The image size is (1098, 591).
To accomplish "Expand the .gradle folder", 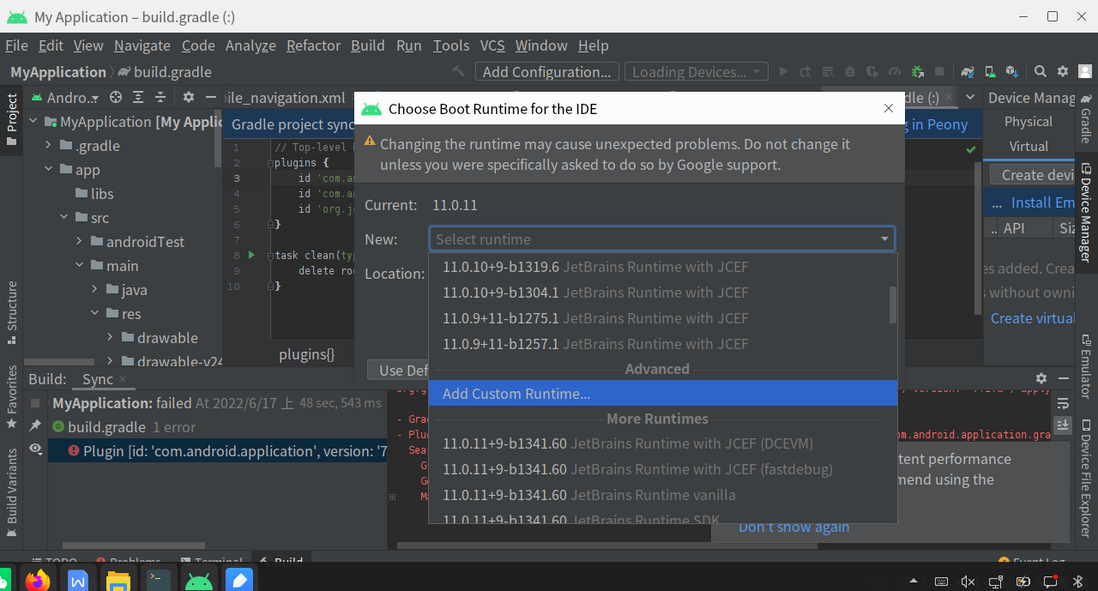I will point(48,146).
